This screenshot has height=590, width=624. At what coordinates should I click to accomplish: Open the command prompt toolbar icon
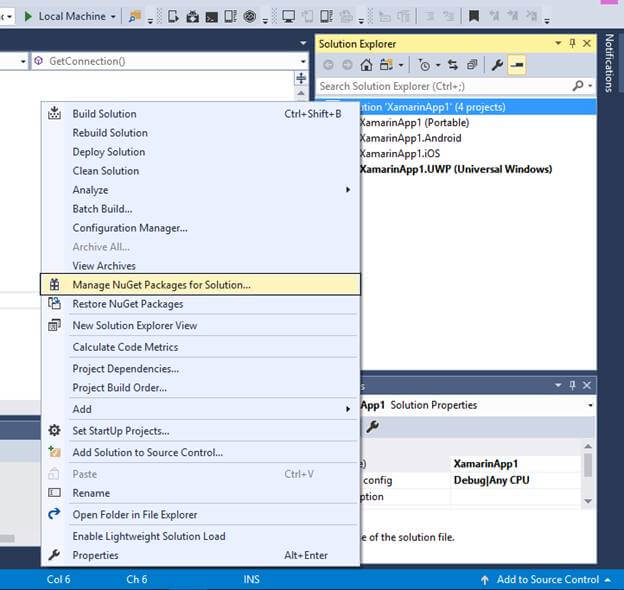(211, 17)
